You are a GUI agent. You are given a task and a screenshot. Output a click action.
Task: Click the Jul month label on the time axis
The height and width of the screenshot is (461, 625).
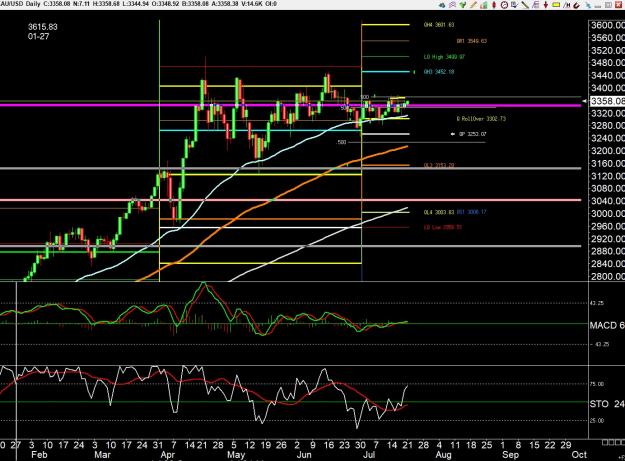369,455
